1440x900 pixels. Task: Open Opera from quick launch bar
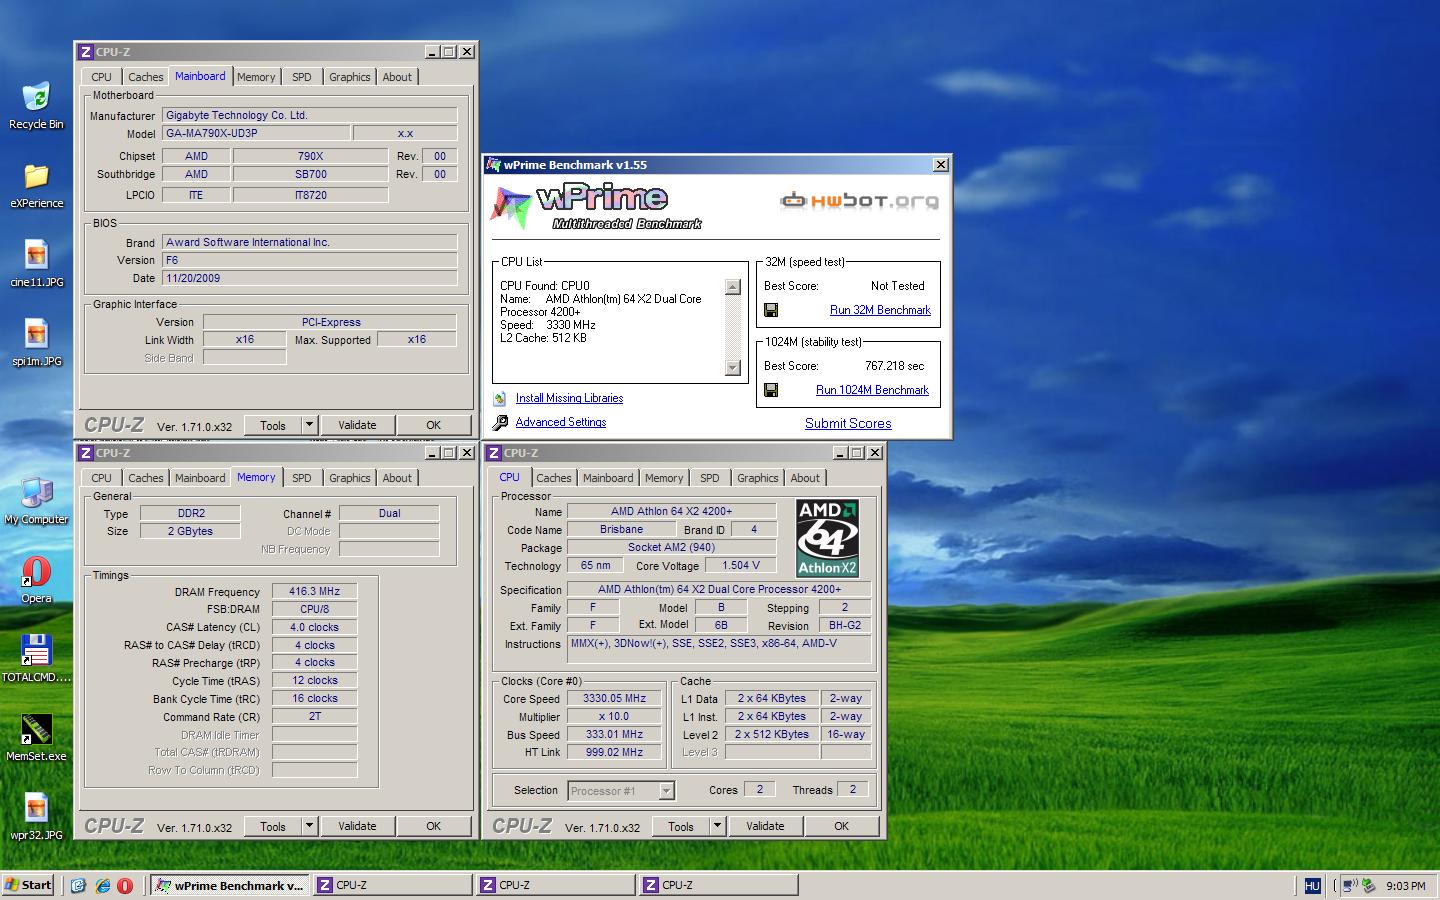(x=125, y=885)
